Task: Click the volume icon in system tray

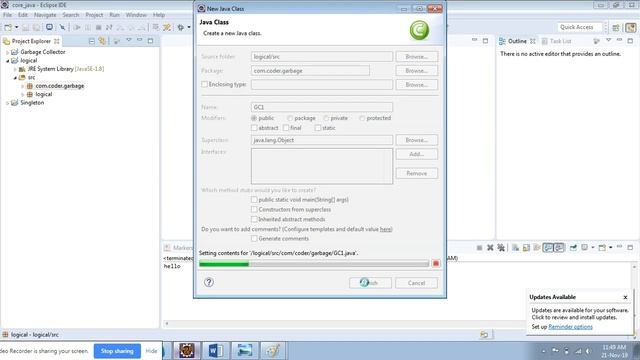Action: (x=589, y=351)
